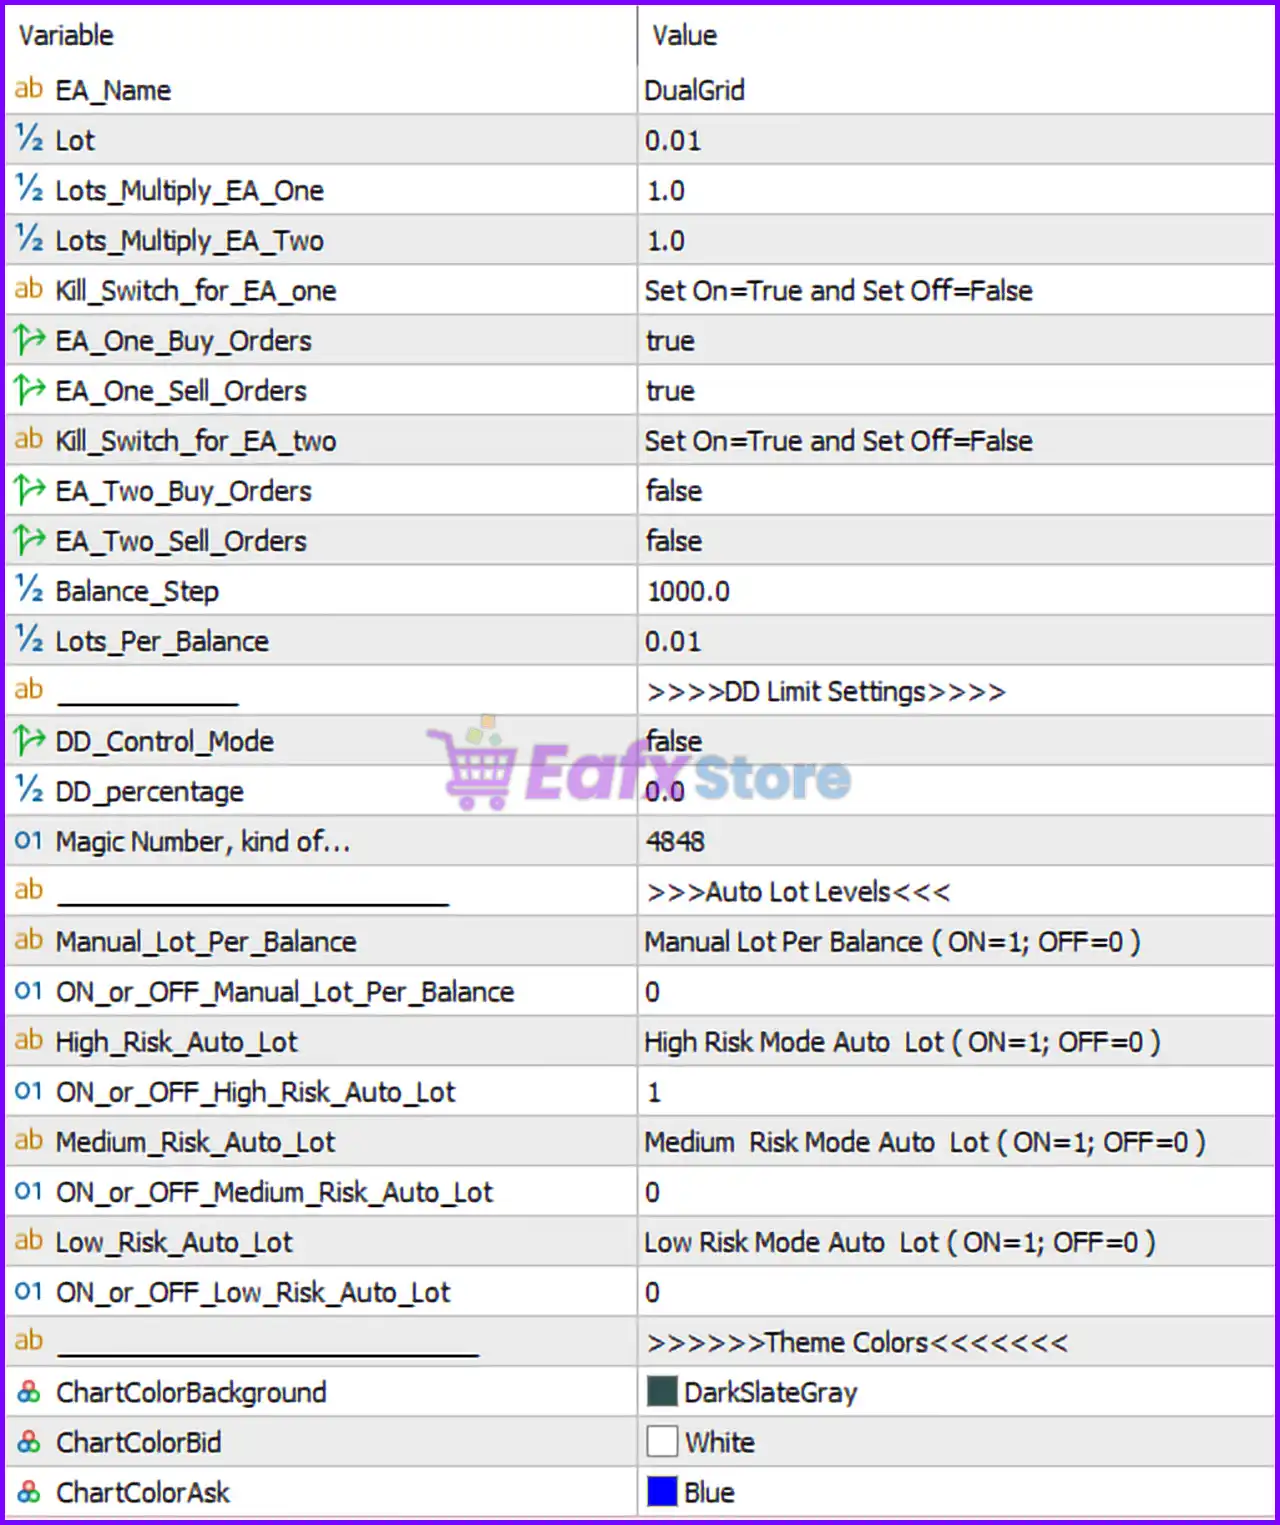Click the color icon beside ChartColorBackground
1280x1525 pixels.
(x=27, y=1392)
